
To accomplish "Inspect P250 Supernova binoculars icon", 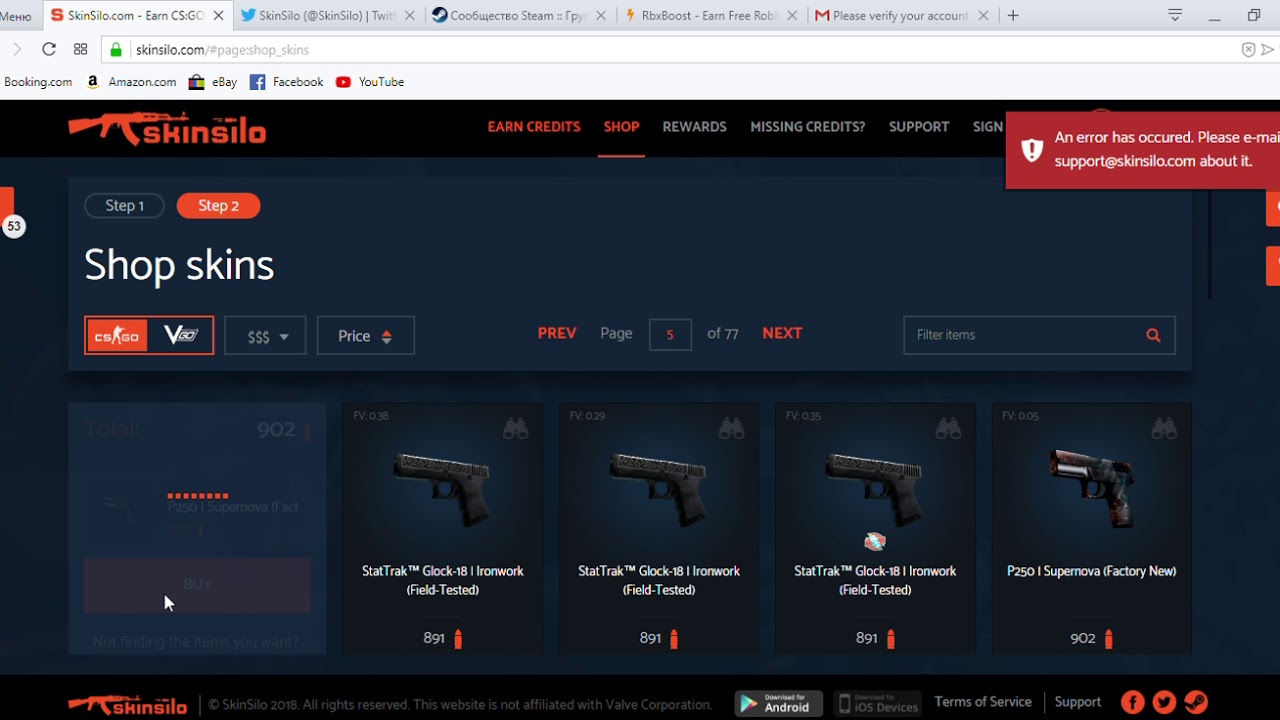I will (1164, 430).
